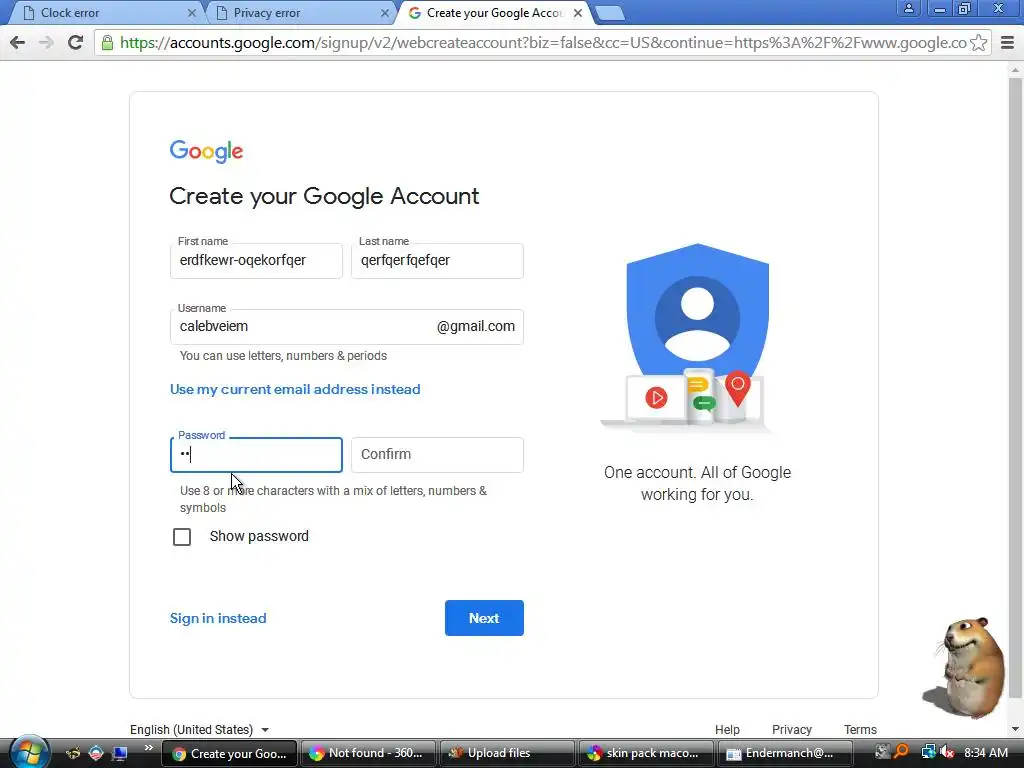Close the Privacy error tab
This screenshot has height=768, width=1024.
(385, 13)
